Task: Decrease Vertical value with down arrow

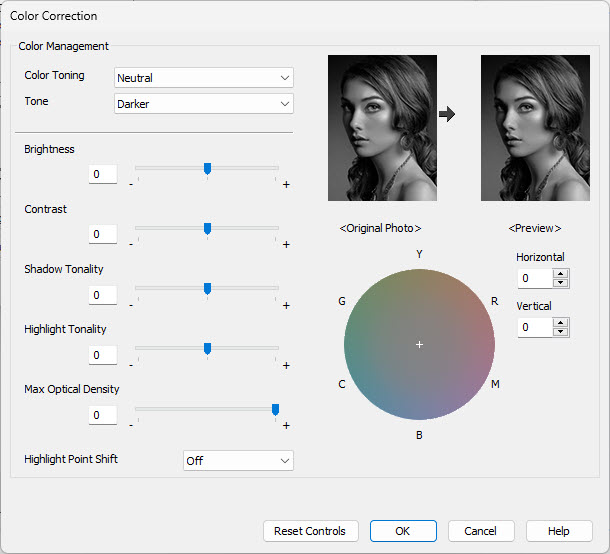Action: [x=560, y=332]
